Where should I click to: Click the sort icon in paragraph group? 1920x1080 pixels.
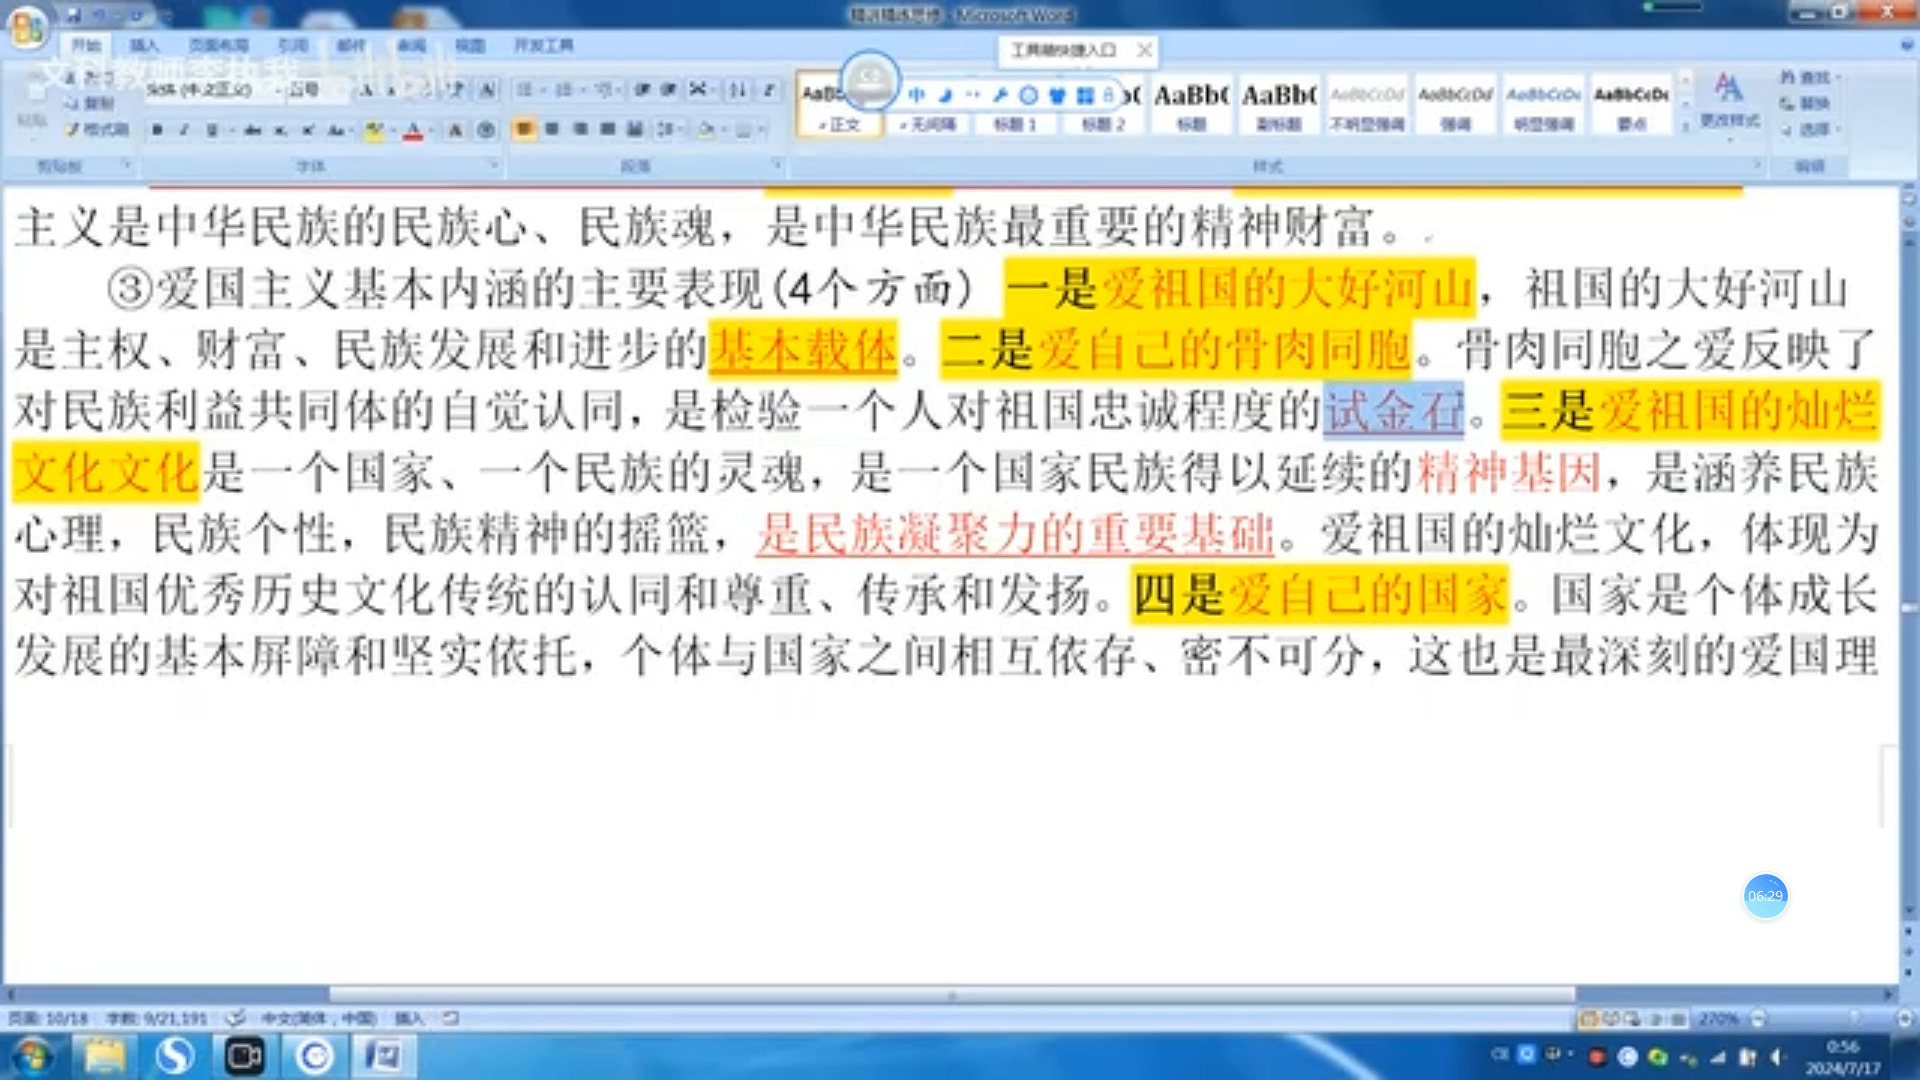737,90
